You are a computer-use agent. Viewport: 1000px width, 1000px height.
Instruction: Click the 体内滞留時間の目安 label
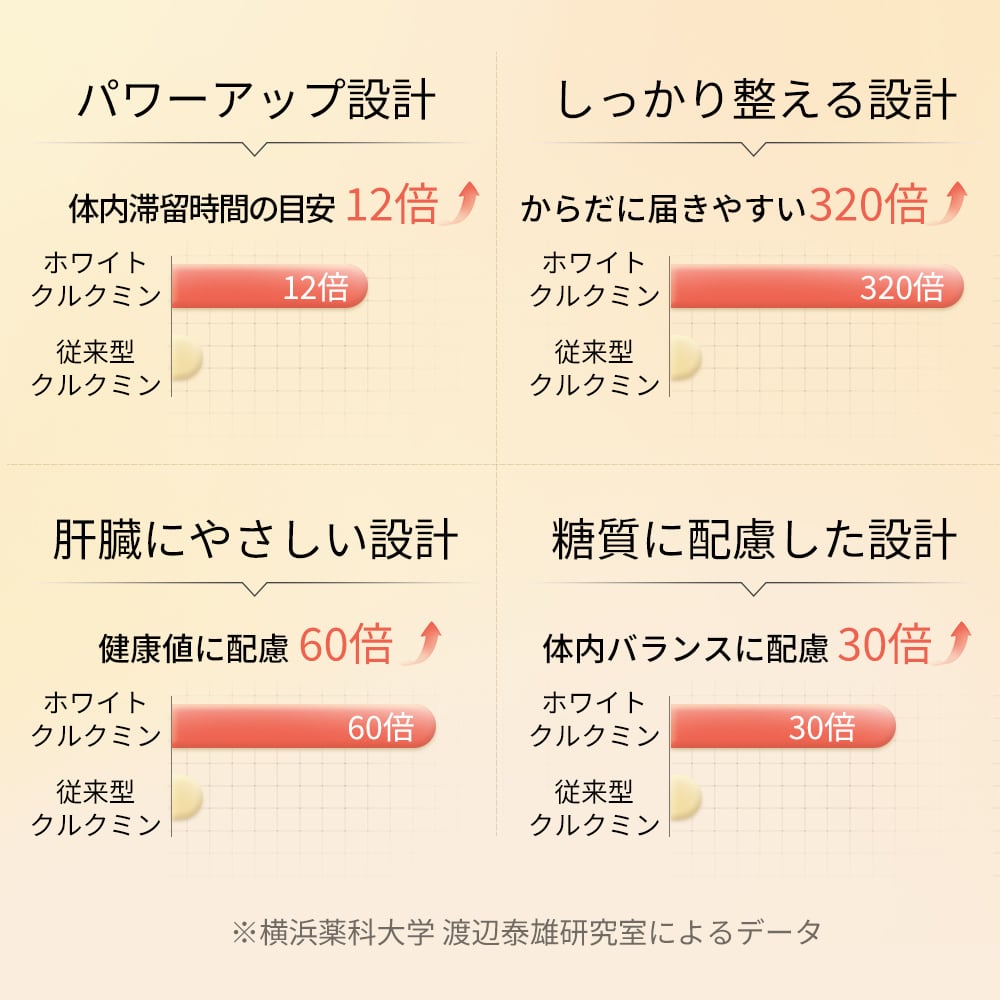click(x=201, y=209)
